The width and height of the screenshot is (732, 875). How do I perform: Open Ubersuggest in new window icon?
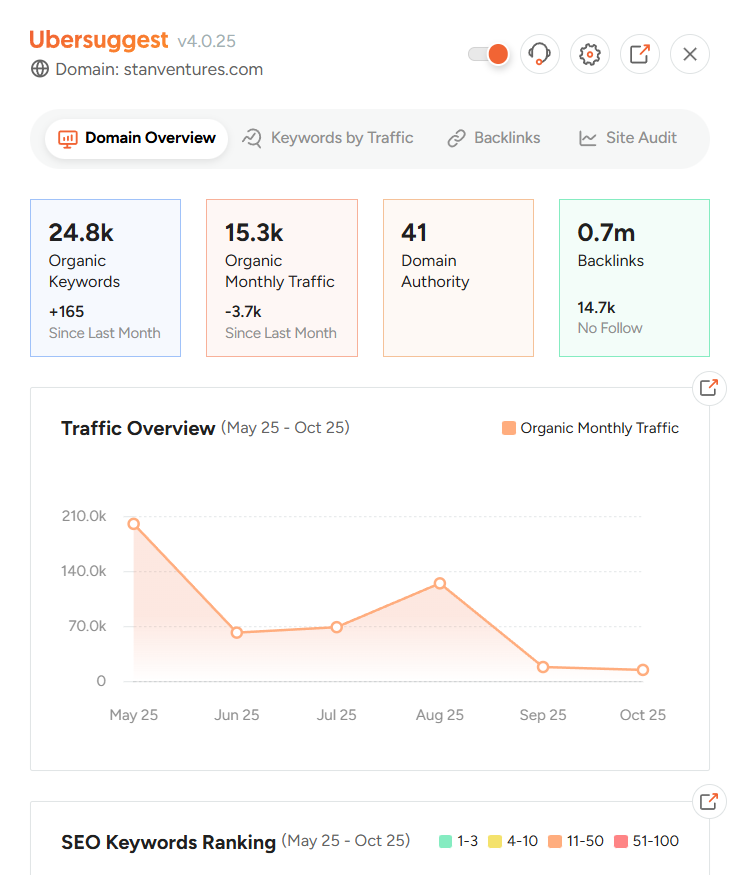click(x=640, y=54)
